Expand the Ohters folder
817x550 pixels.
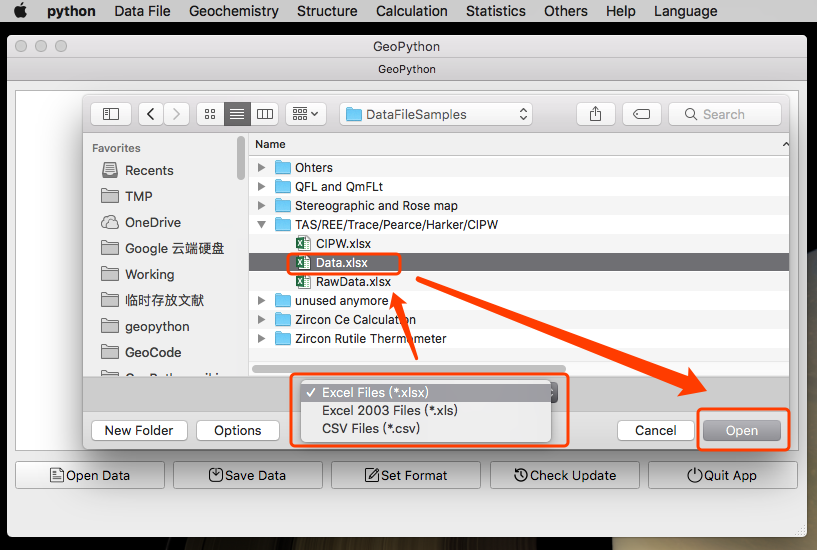pyautogui.click(x=262, y=167)
